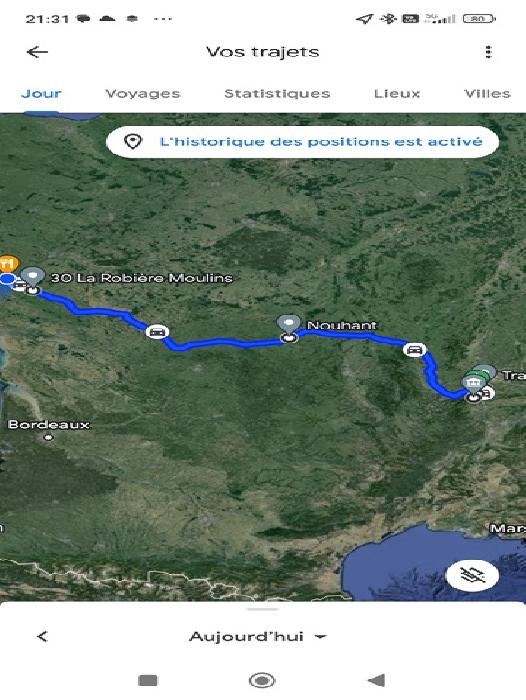Toggle the satellite layer button on map
526x700 pixels.
(473, 575)
